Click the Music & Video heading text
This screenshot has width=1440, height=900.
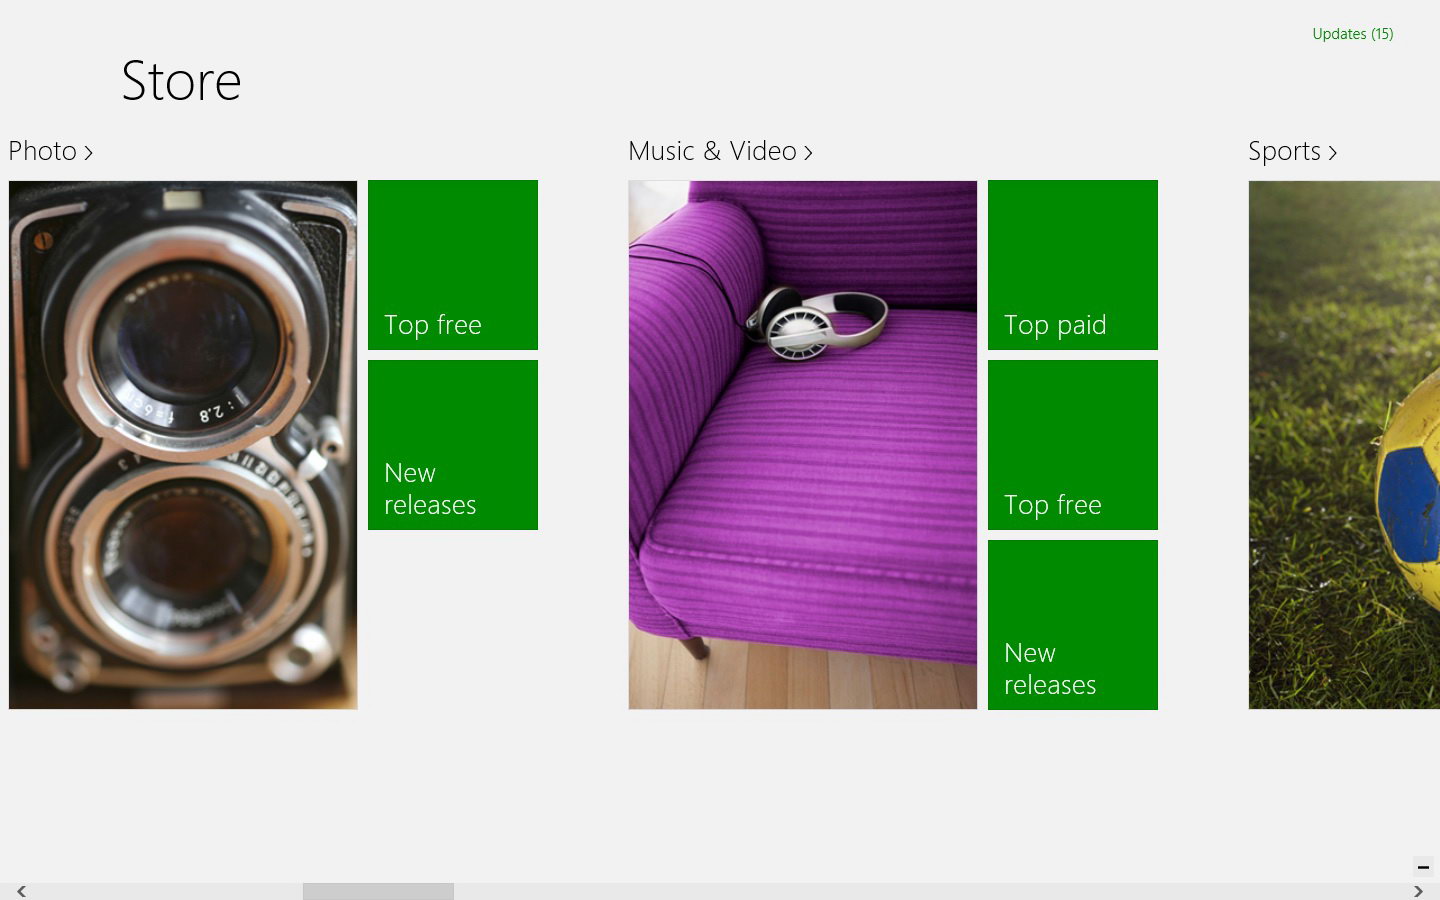tap(712, 151)
